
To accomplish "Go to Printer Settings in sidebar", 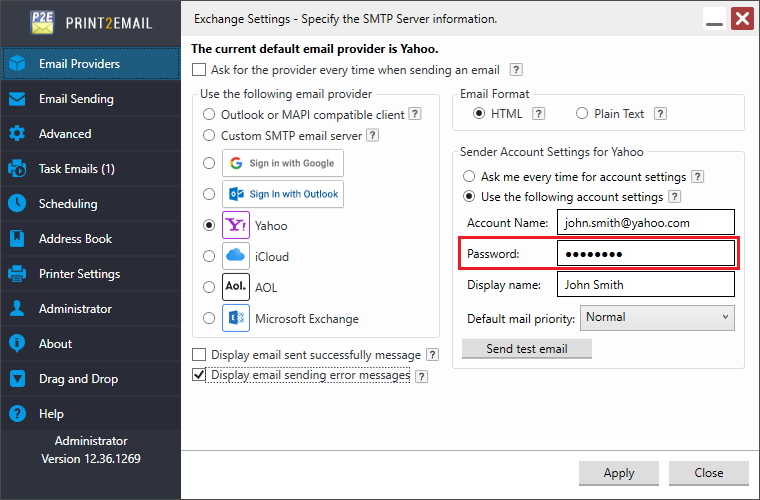I will 79,274.
